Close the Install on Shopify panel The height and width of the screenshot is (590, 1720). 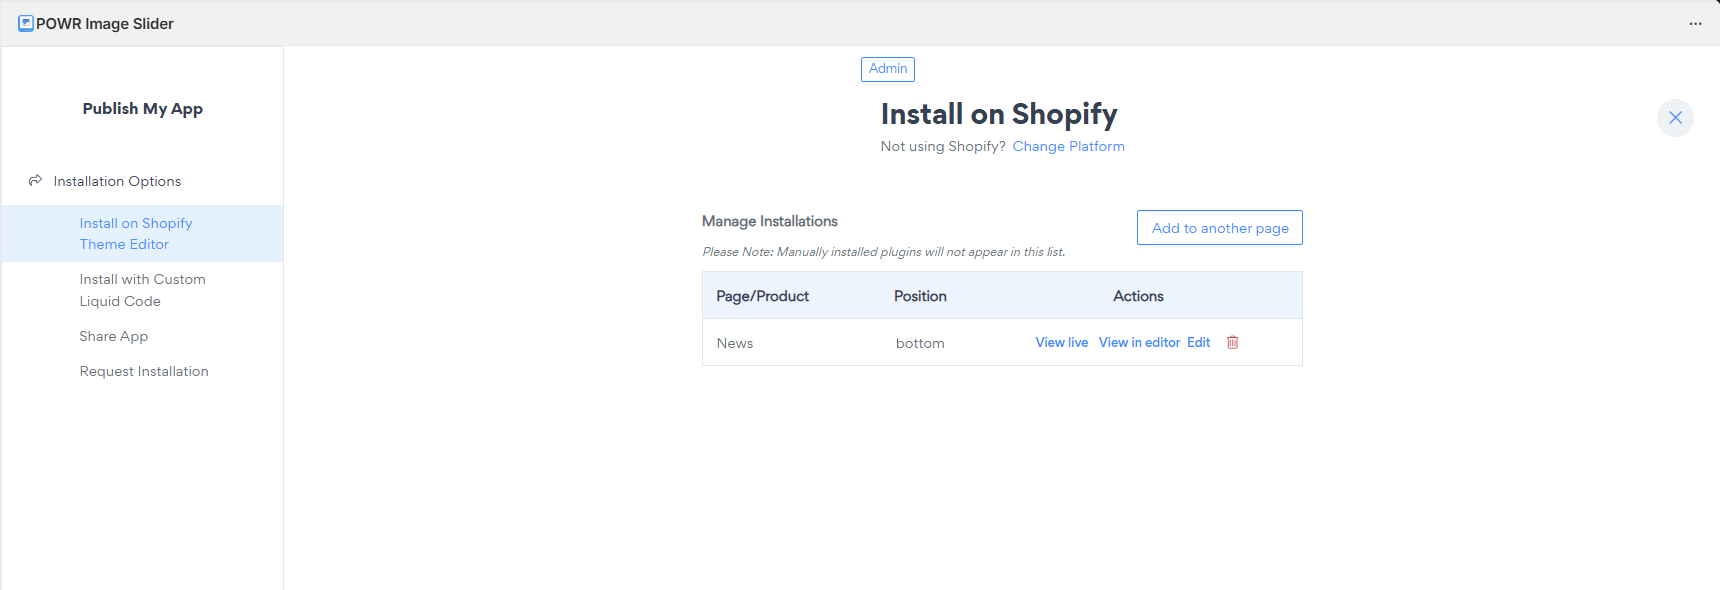click(1675, 118)
